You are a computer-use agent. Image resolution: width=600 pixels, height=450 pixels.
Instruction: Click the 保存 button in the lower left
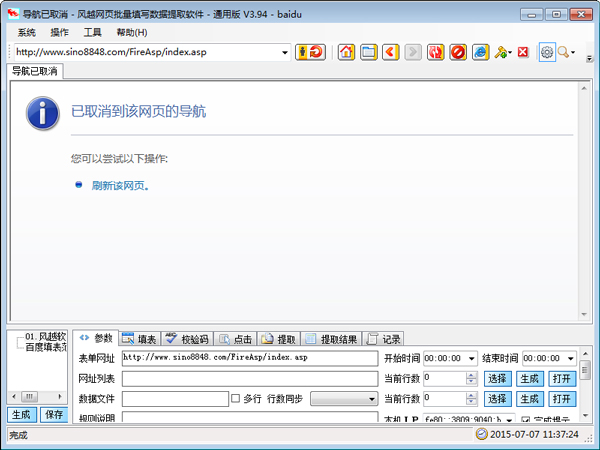[54, 414]
